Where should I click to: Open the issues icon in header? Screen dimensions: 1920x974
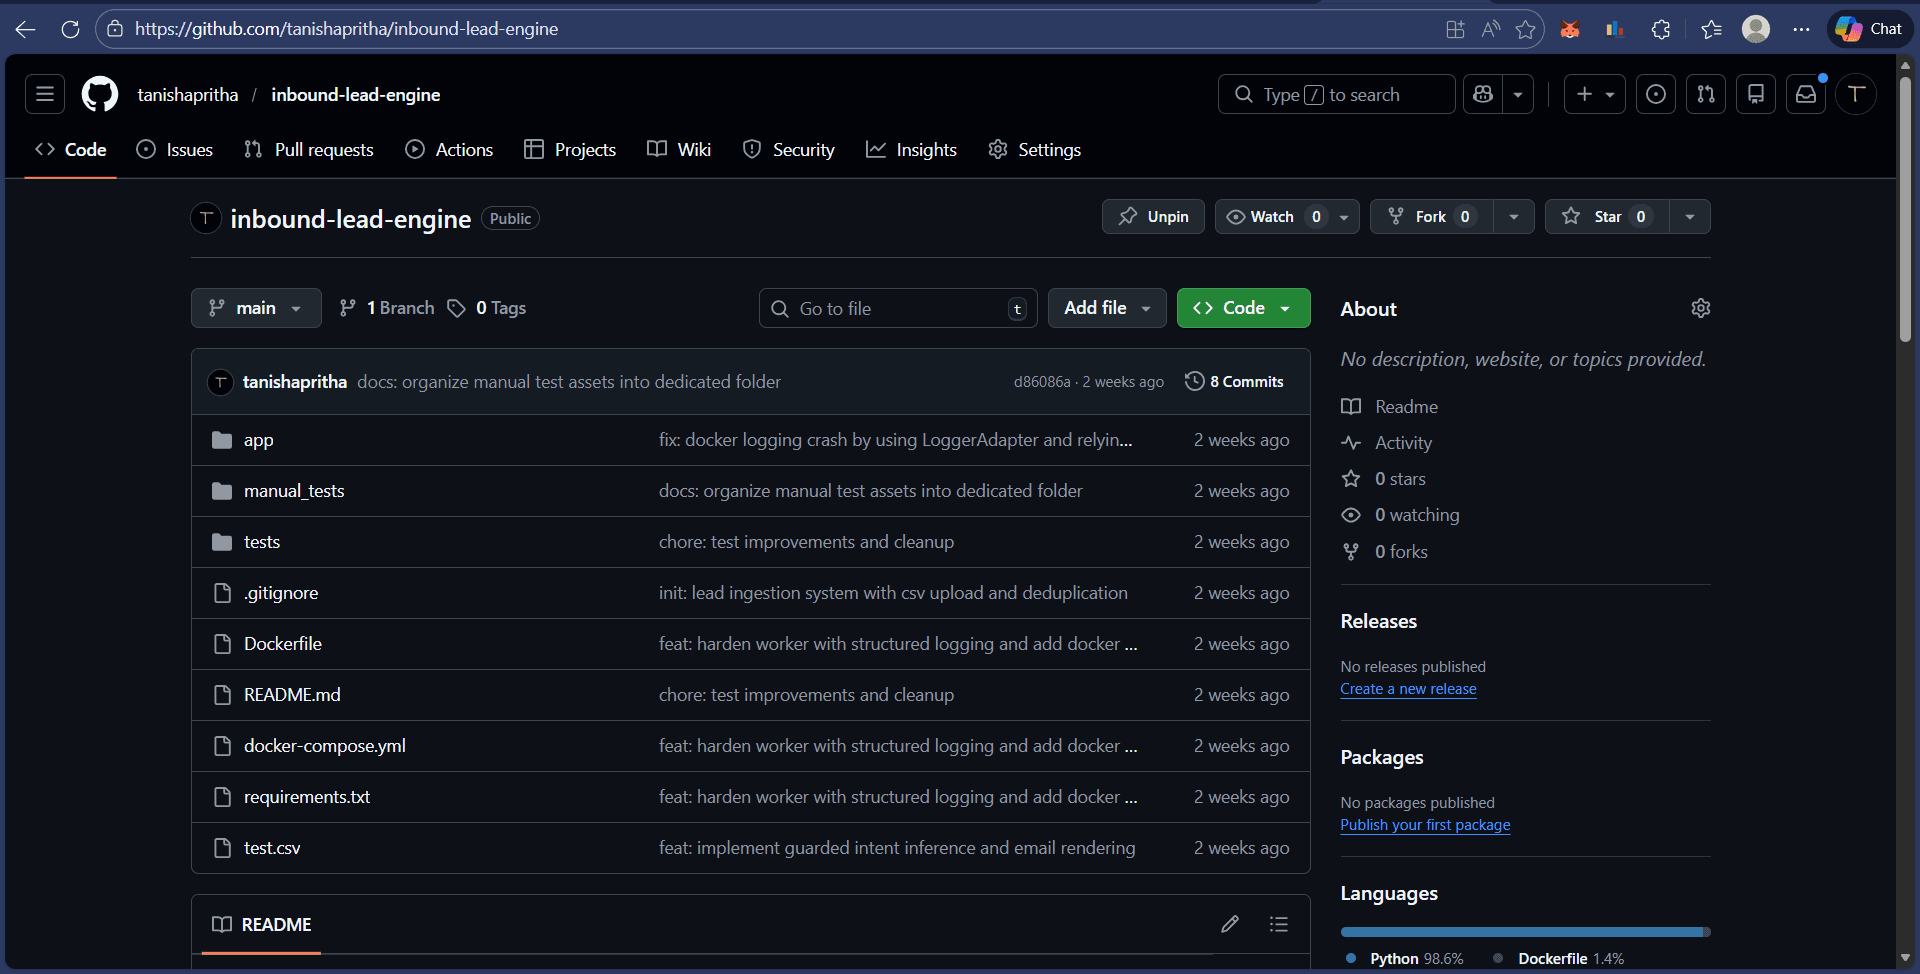(1656, 94)
